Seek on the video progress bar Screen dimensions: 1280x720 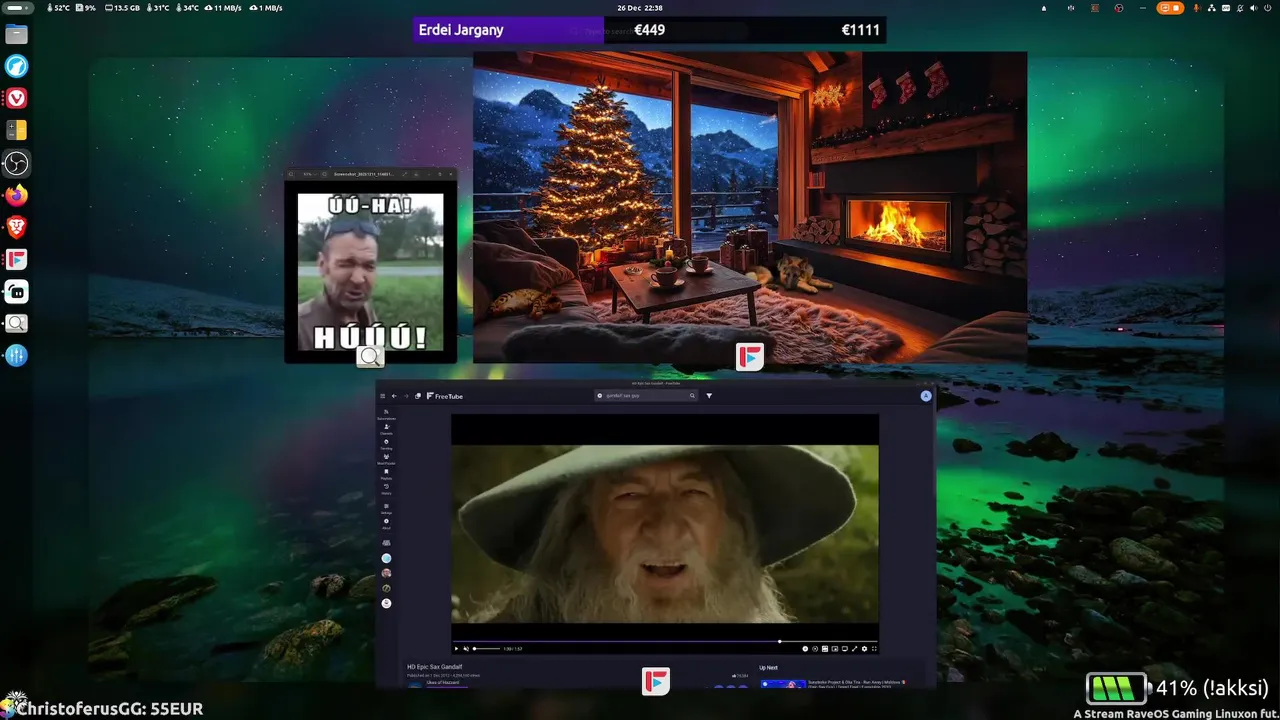(665, 641)
